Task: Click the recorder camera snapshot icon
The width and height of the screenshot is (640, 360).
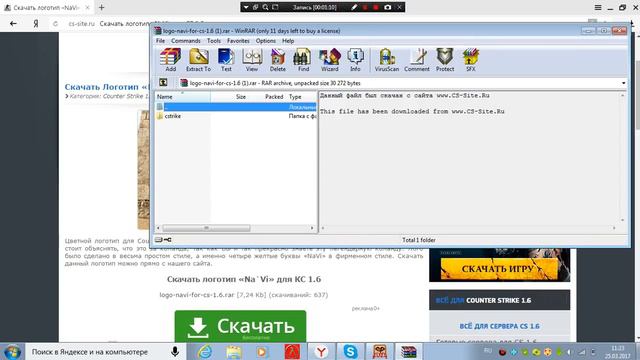Action: pos(388,7)
